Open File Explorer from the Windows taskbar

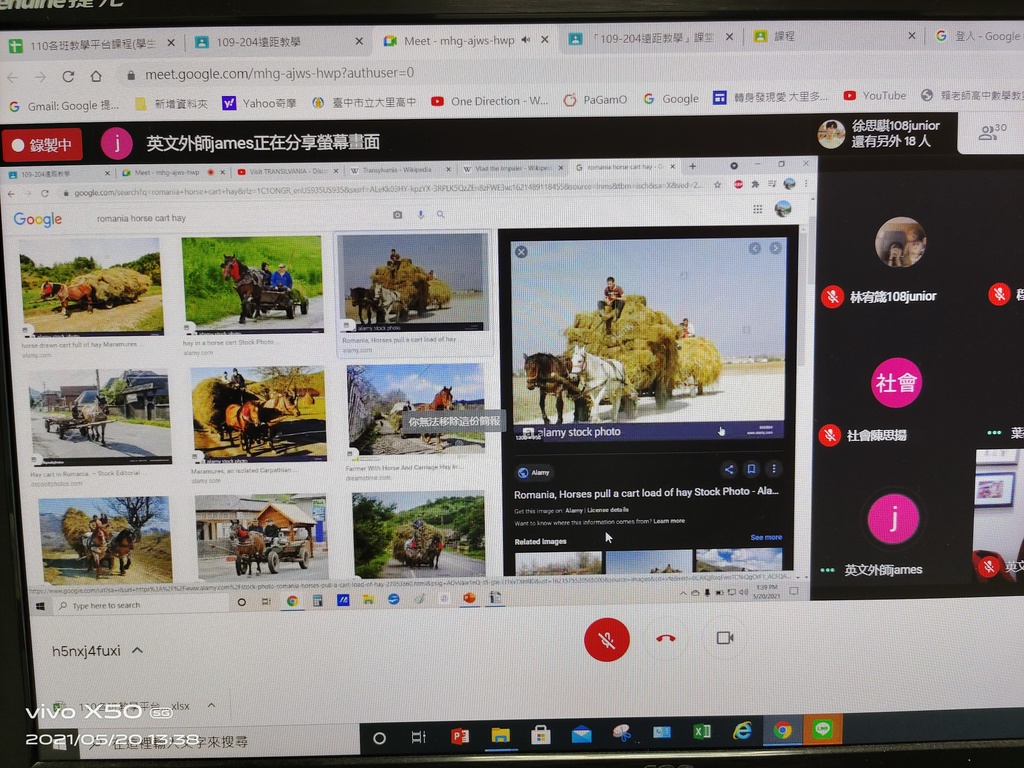coord(500,735)
